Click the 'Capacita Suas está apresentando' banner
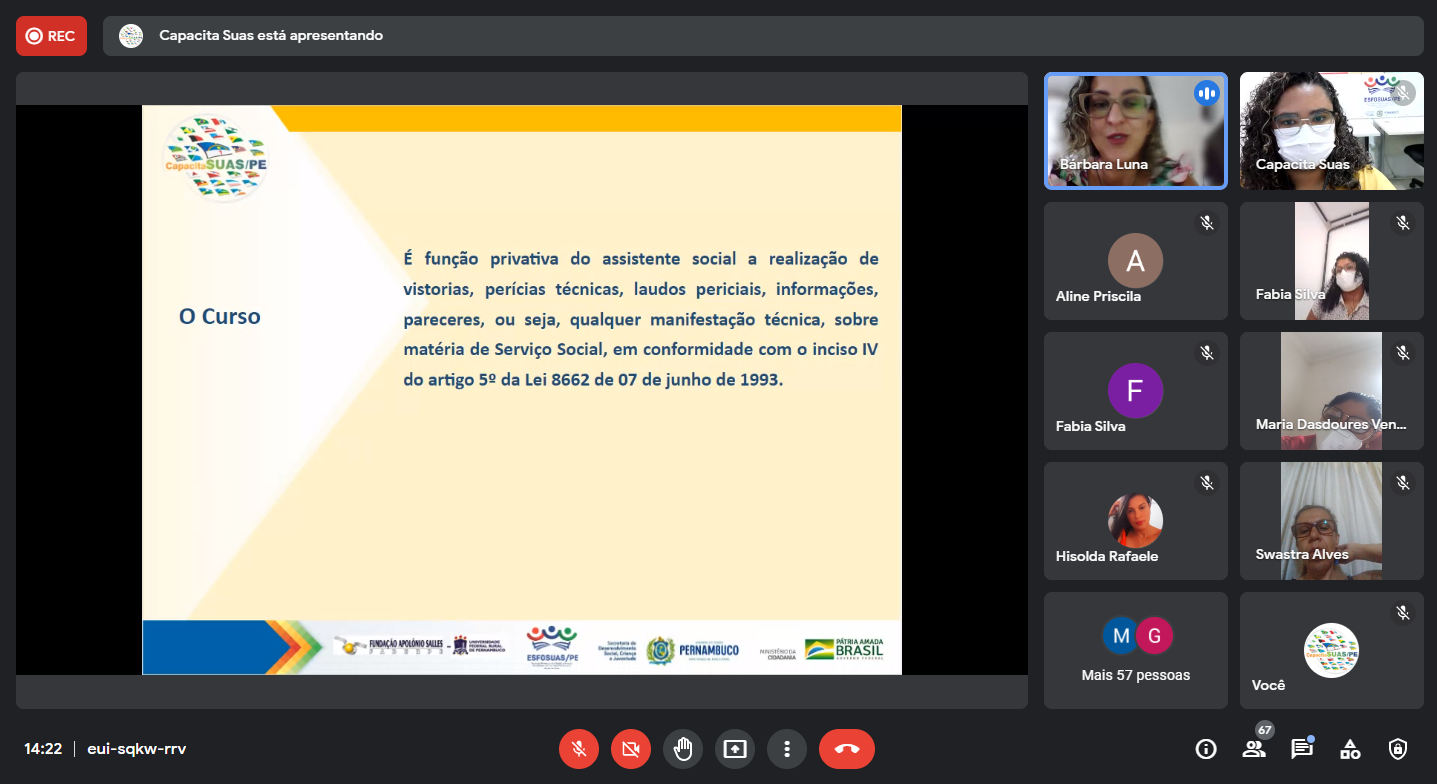 [271, 36]
